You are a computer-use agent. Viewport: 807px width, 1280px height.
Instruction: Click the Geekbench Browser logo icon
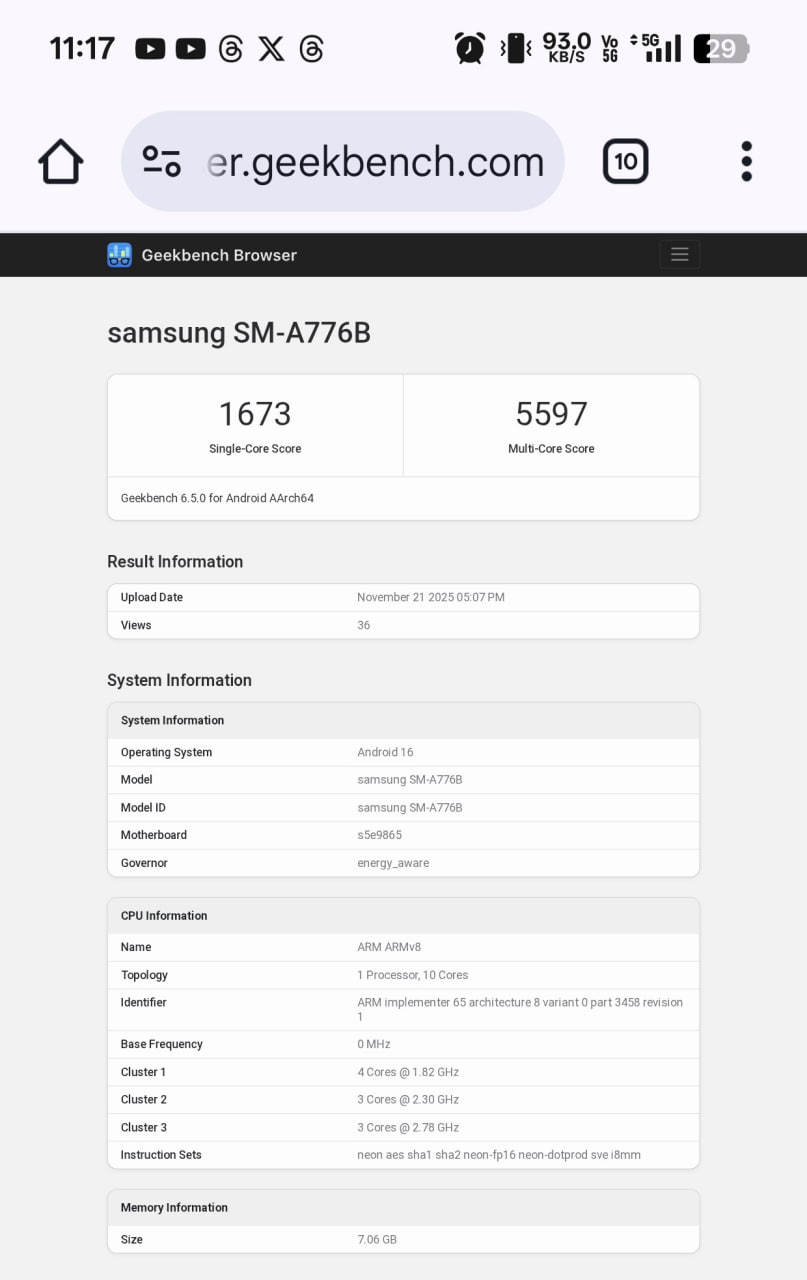pyautogui.click(x=119, y=255)
